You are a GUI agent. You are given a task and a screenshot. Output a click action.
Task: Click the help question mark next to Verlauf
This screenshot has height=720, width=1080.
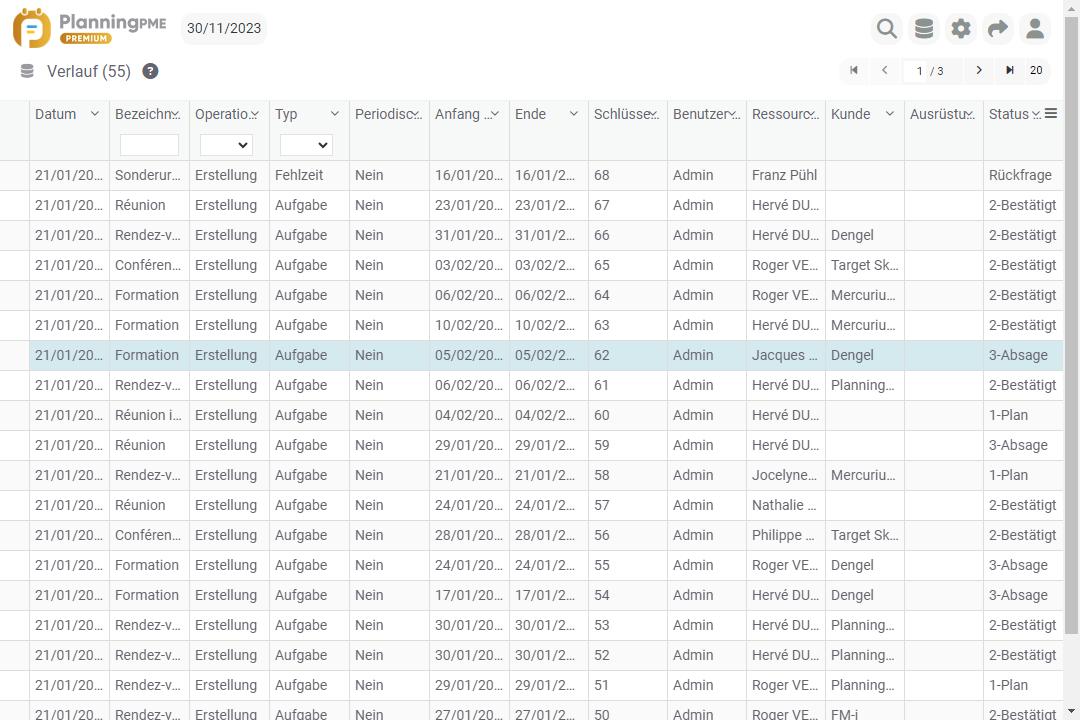(x=150, y=71)
